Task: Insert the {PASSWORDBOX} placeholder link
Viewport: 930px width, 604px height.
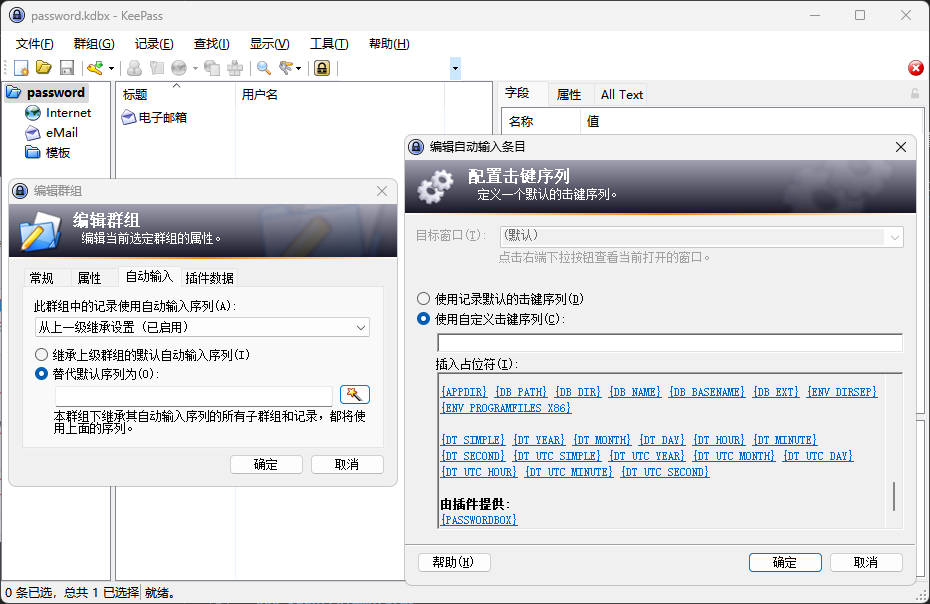Action: (479, 520)
